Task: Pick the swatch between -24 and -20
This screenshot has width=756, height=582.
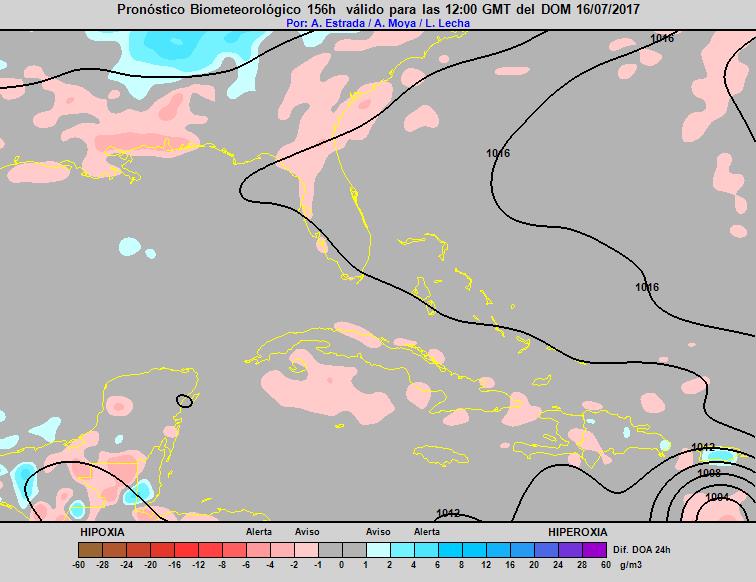Action: tap(138, 550)
